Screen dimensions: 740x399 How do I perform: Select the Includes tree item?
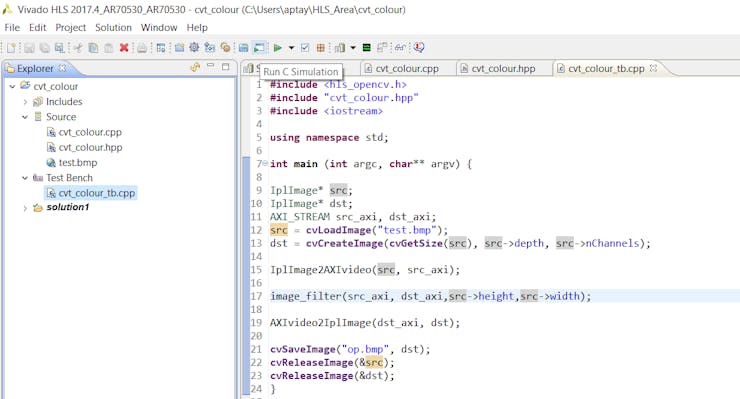64,102
